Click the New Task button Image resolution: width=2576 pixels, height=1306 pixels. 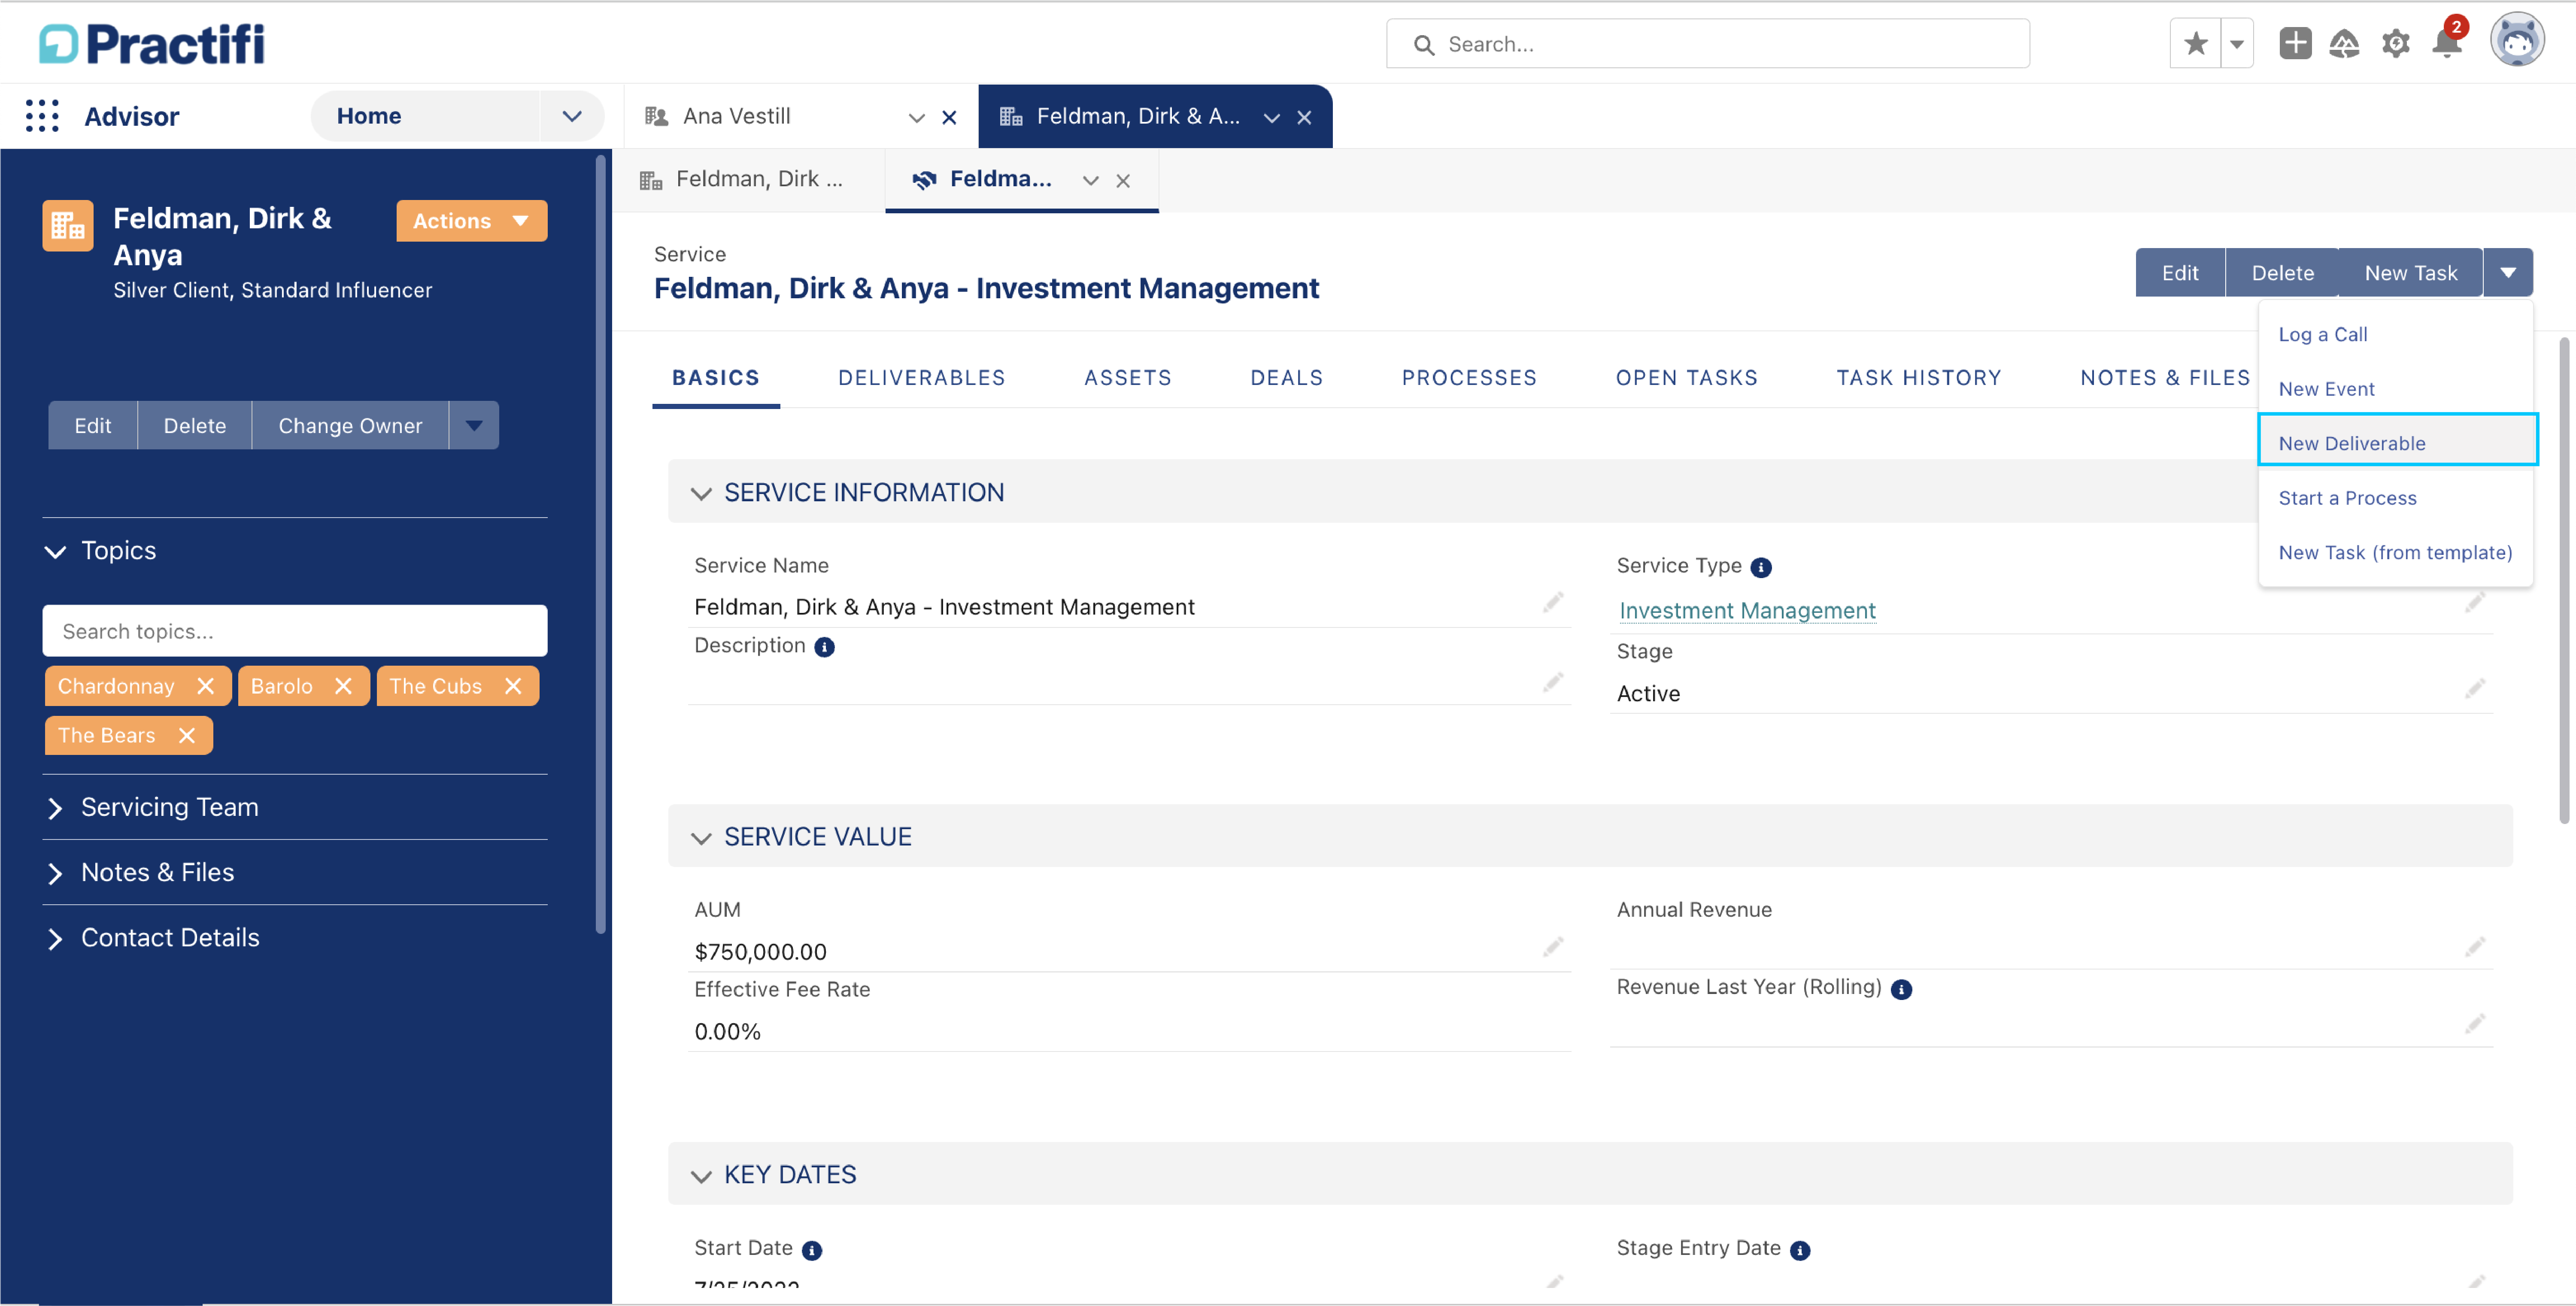tap(2411, 273)
